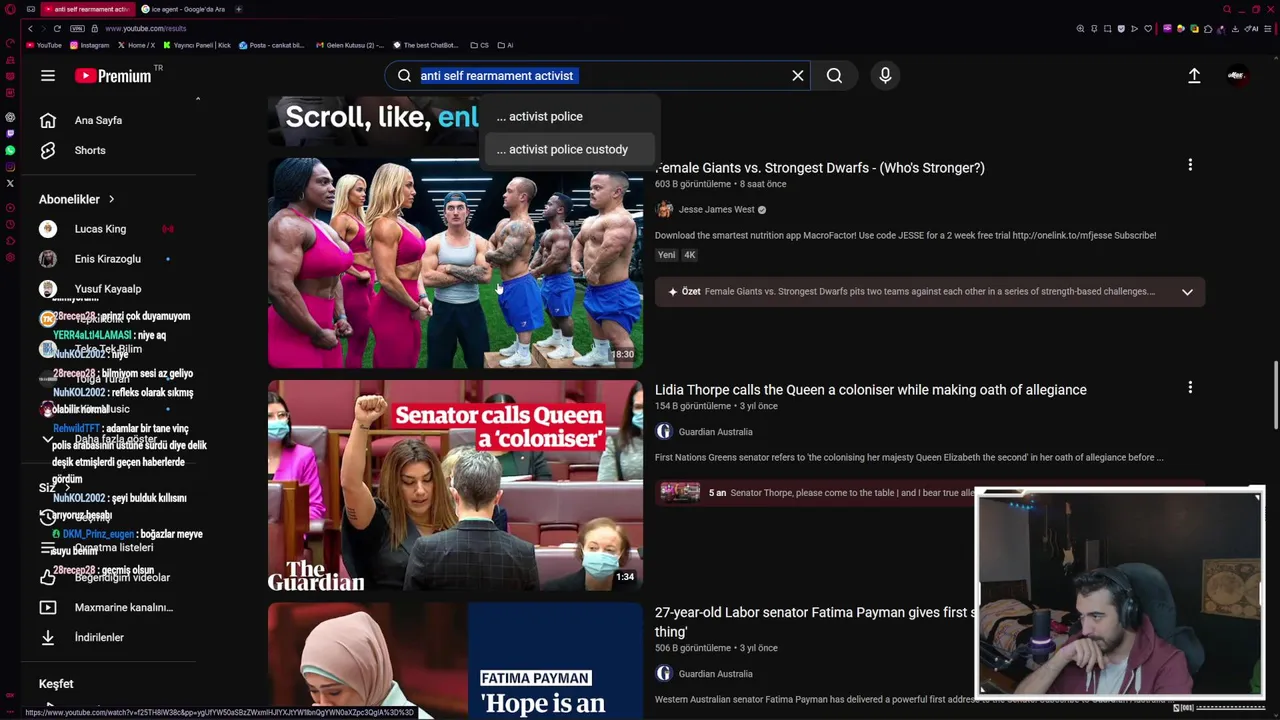Open a new tab with plus button

238,9
